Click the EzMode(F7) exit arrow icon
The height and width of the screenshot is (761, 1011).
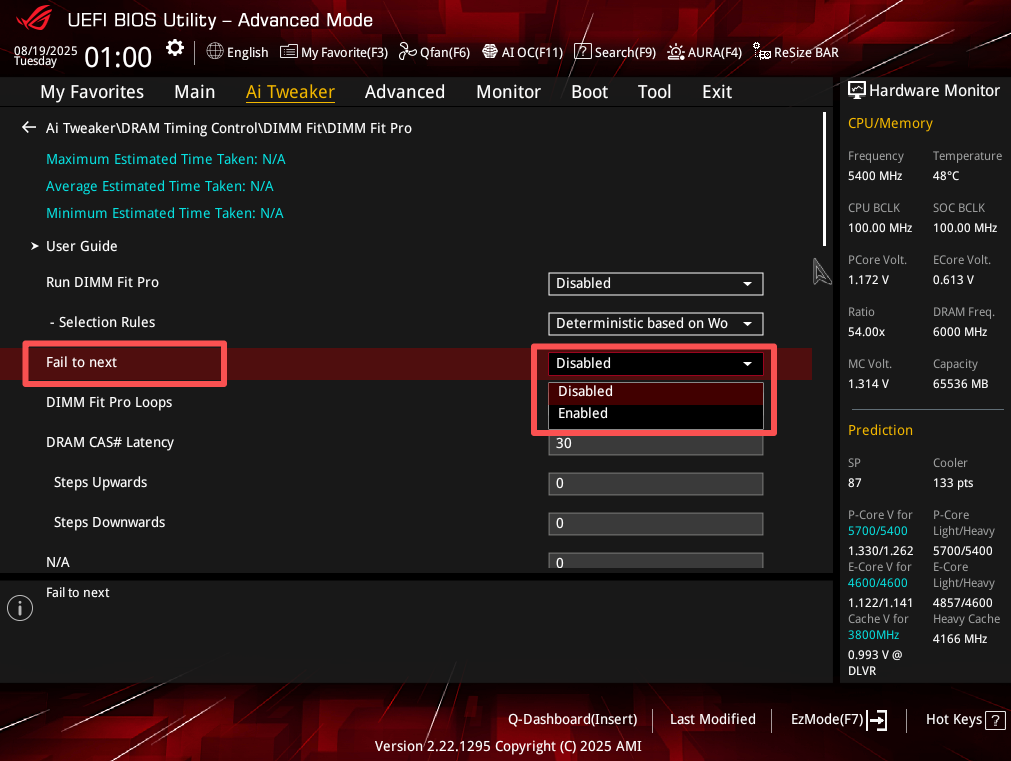[877, 720]
